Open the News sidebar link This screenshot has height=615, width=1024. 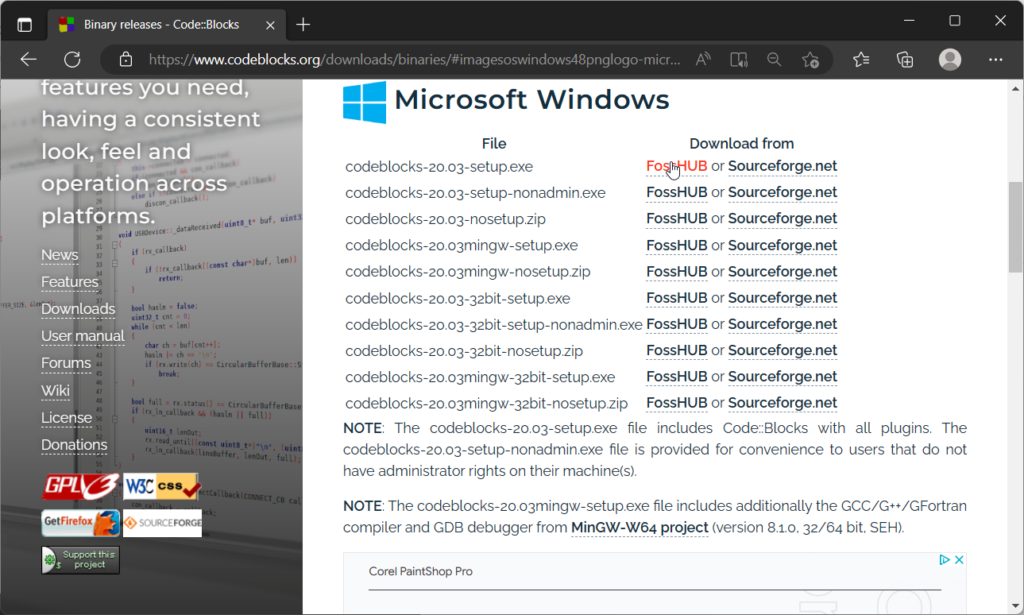[x=59, y=255]
